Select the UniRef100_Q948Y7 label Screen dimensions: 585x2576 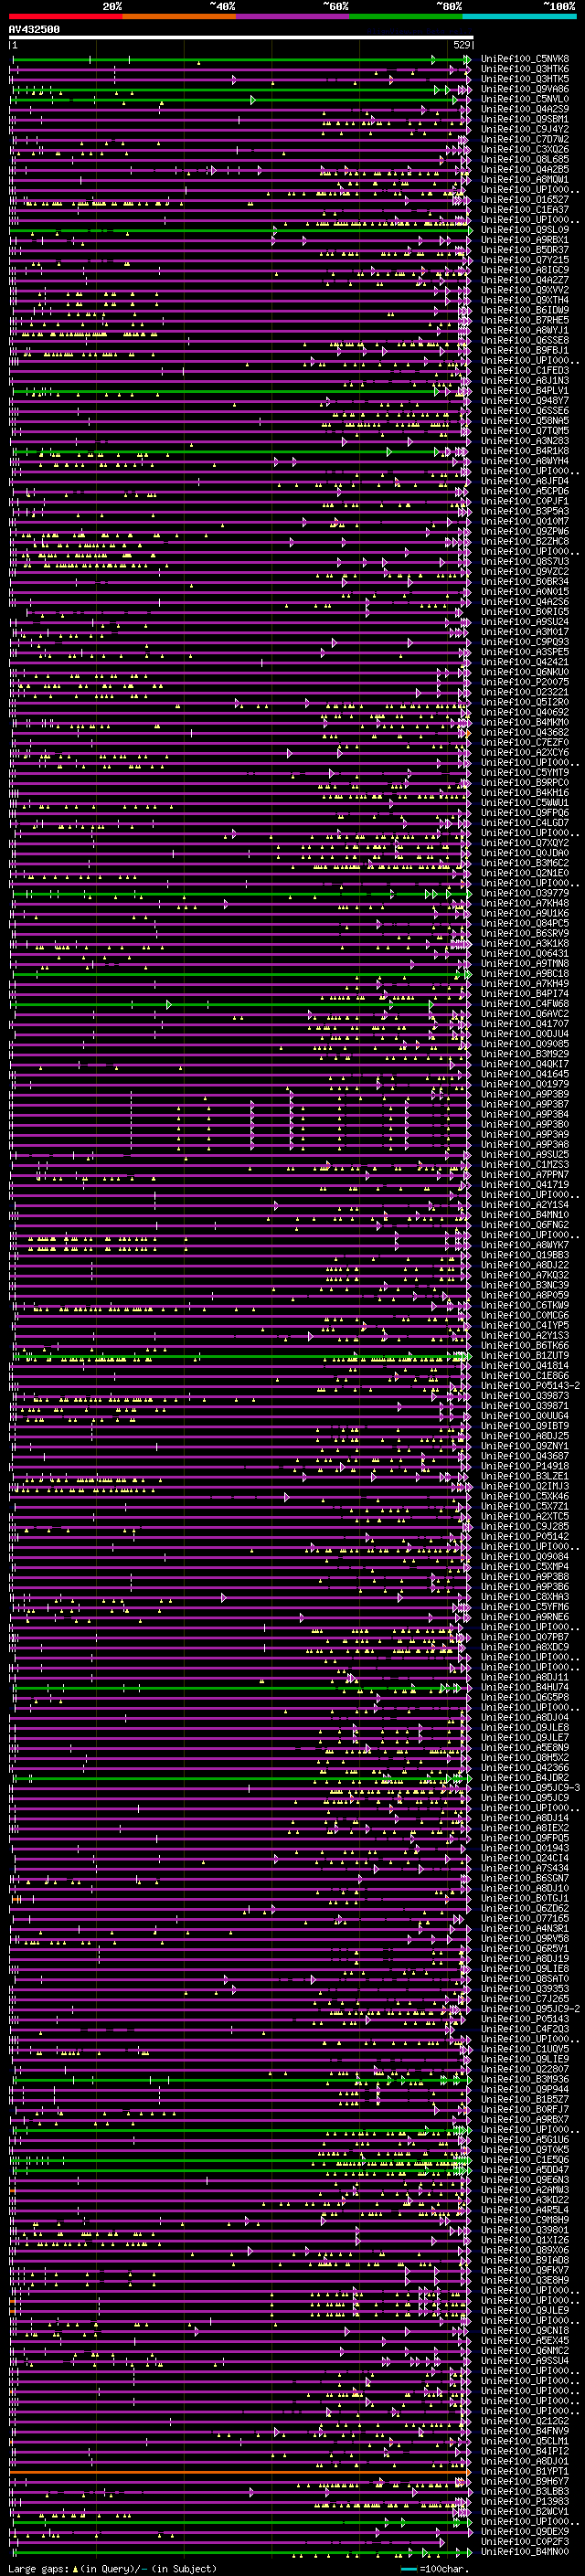pos(525,401)
